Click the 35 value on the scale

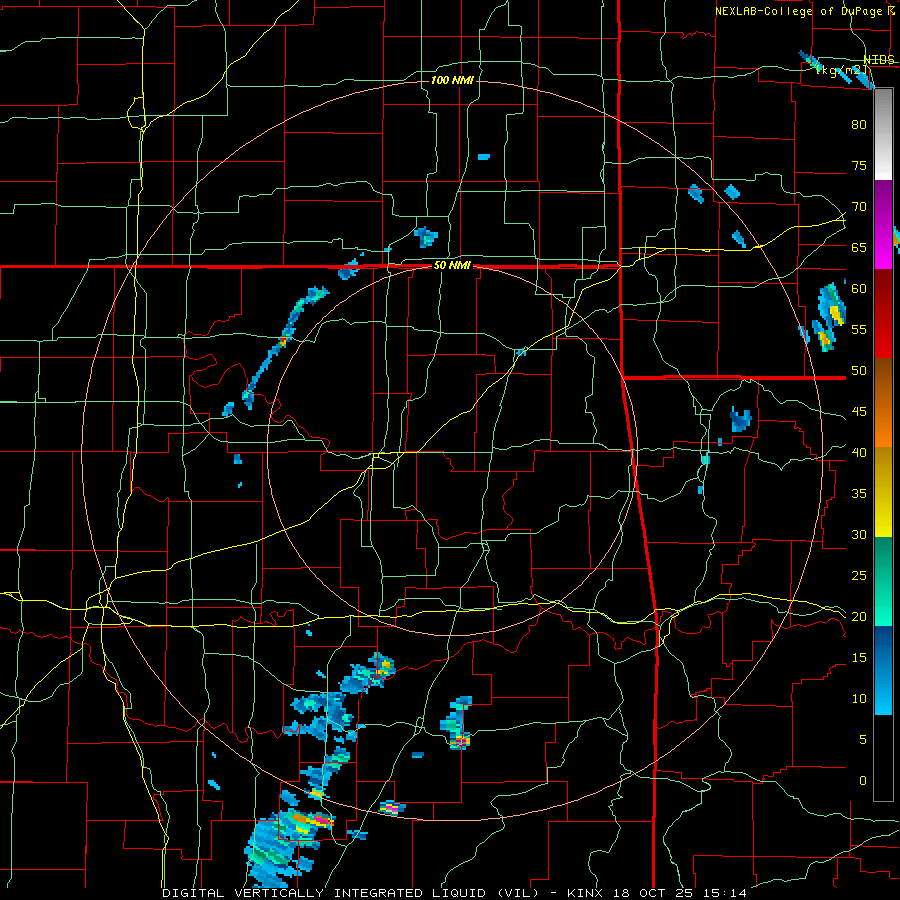[x=859, y=494]
